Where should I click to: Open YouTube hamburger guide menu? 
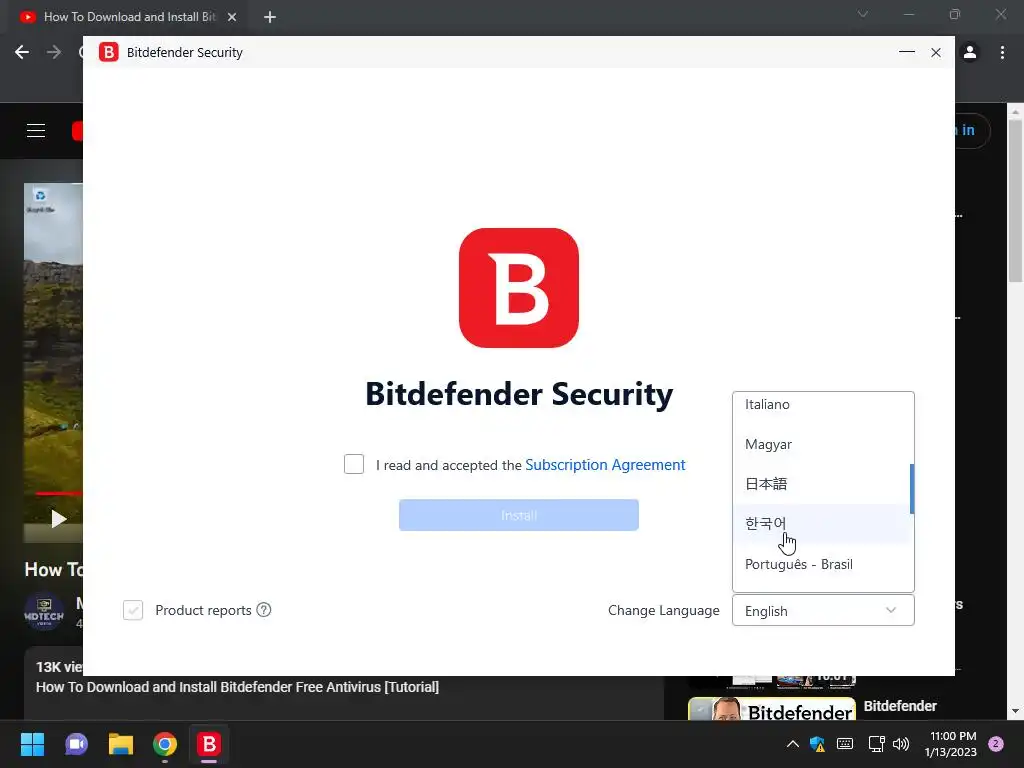pyautogui.click(x=36, y=131)
